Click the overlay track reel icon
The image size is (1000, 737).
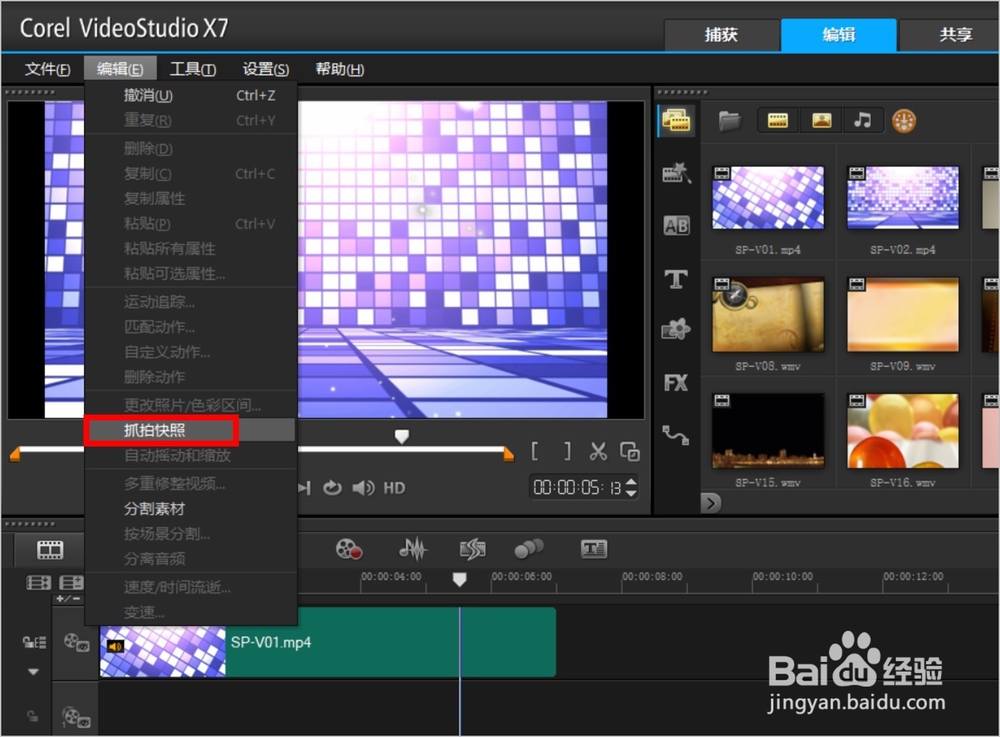[x=76, y=717]
